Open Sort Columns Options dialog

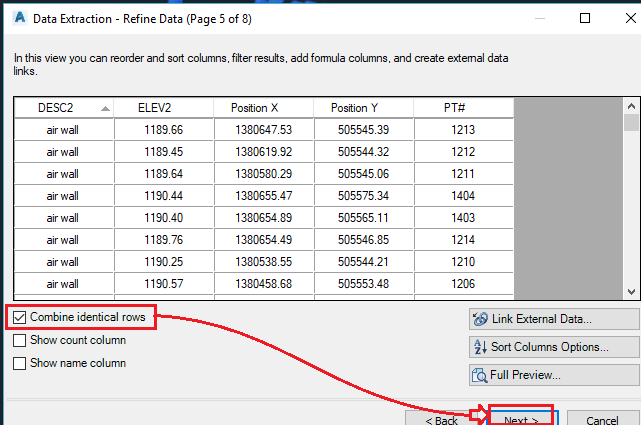pyautogui.click(x=554, y=347)
